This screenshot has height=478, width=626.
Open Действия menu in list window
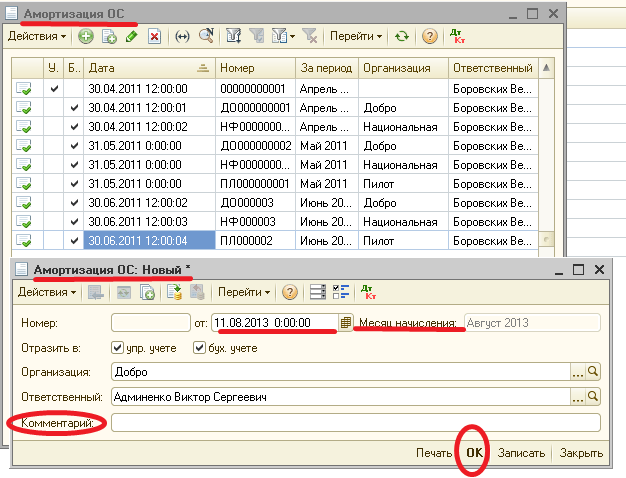click(x=37, y=36)
